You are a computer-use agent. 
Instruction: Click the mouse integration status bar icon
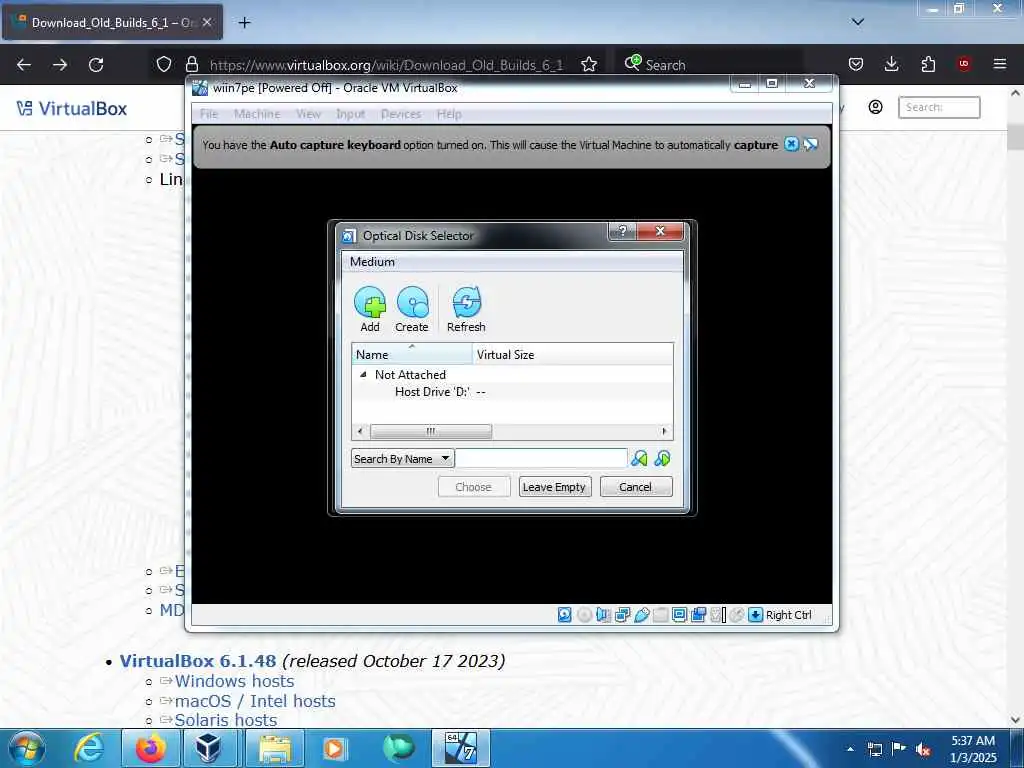(737, 615)
